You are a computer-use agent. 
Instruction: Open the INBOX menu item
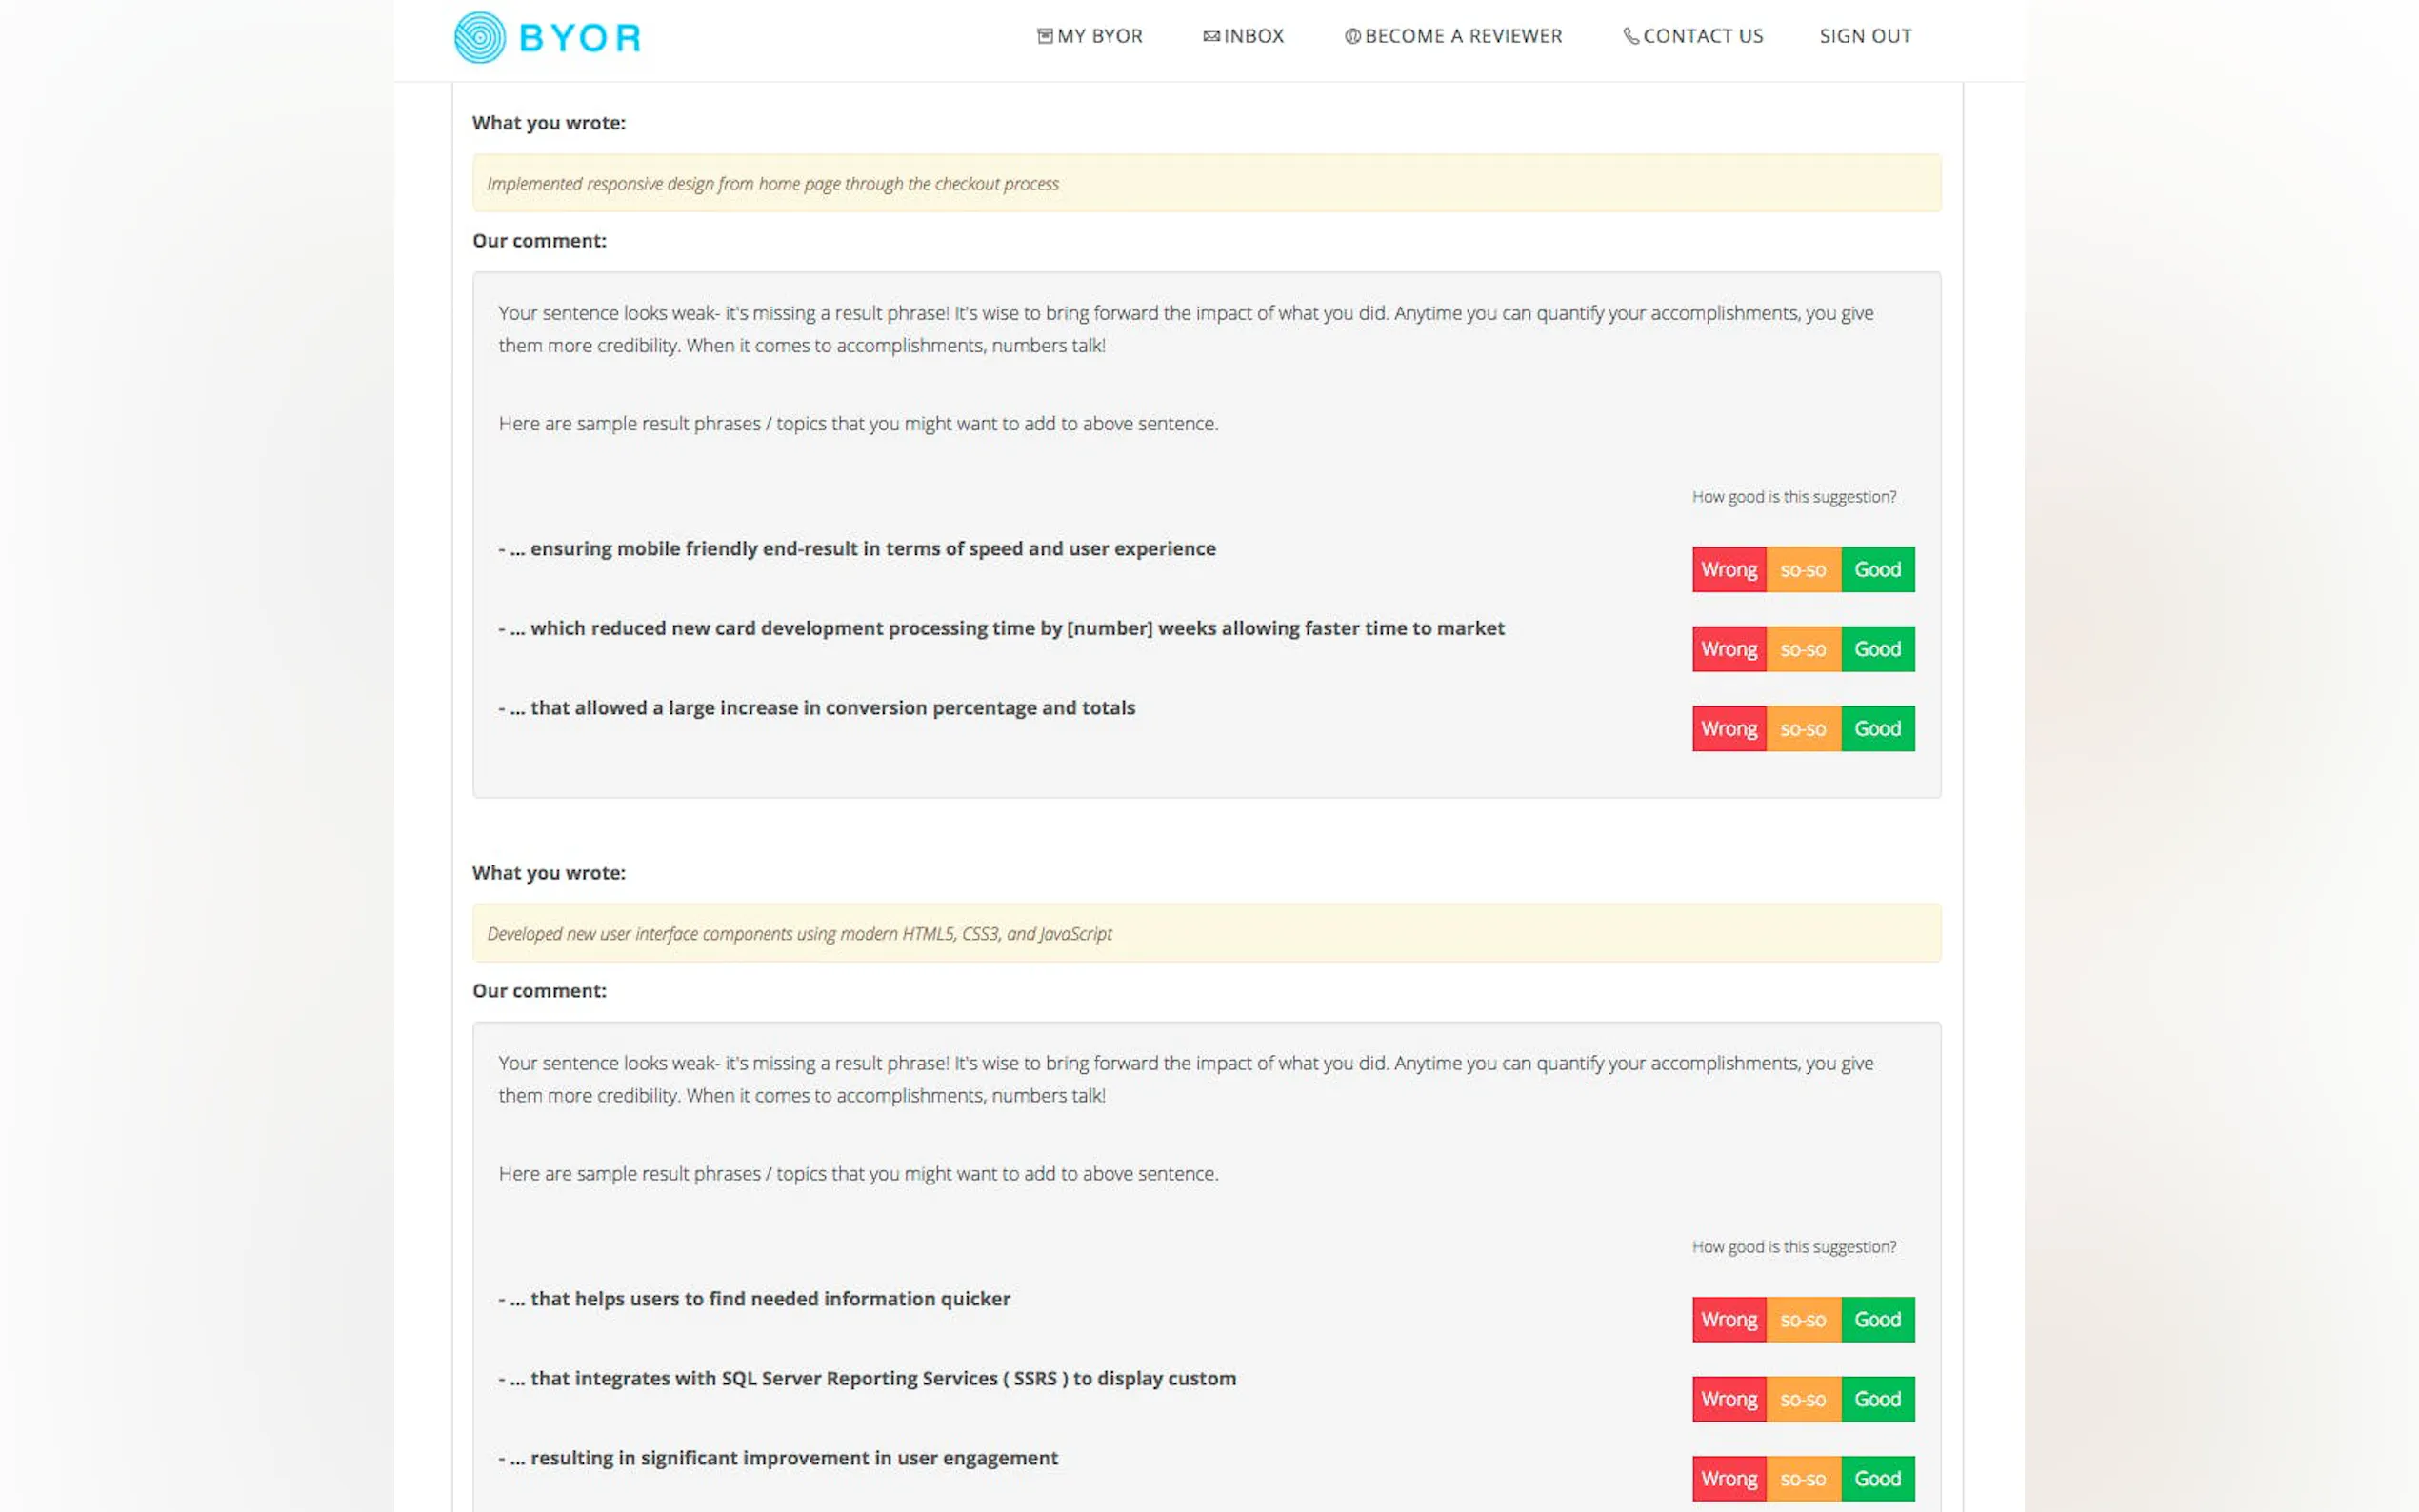(x=1253, y=36)
